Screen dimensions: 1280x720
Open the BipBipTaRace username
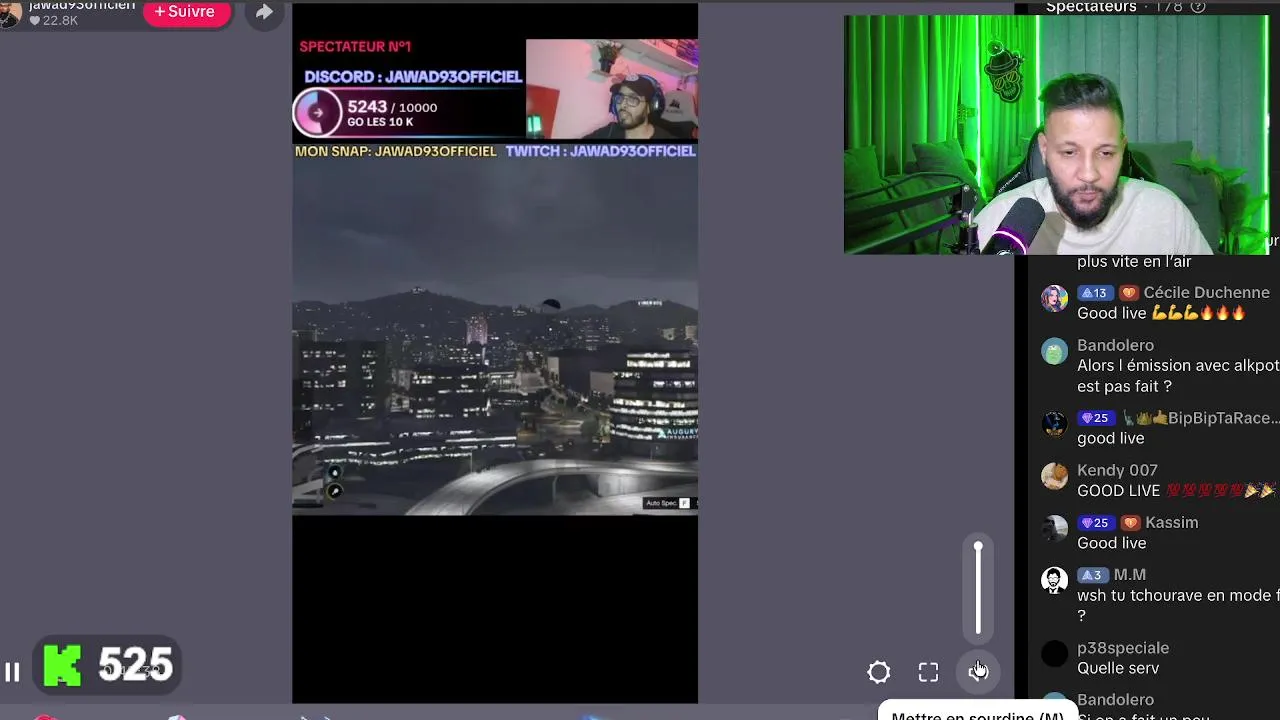click(1223, 418)
